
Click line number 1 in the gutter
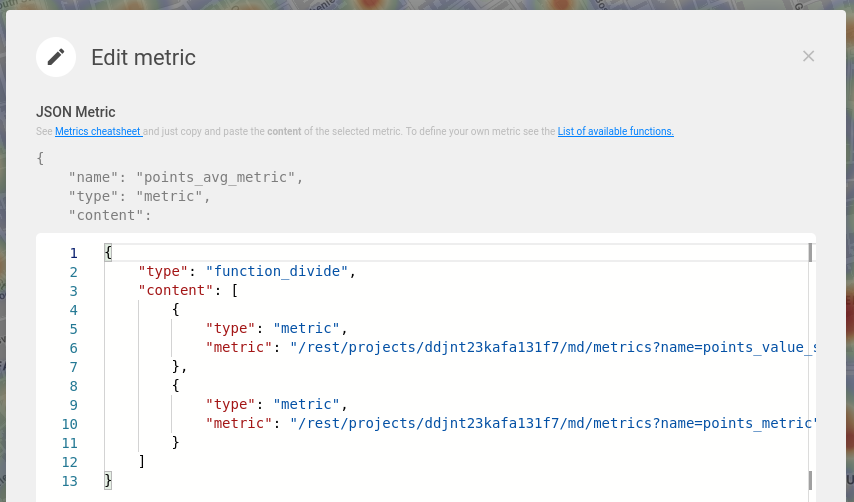(x=73, y=253)
